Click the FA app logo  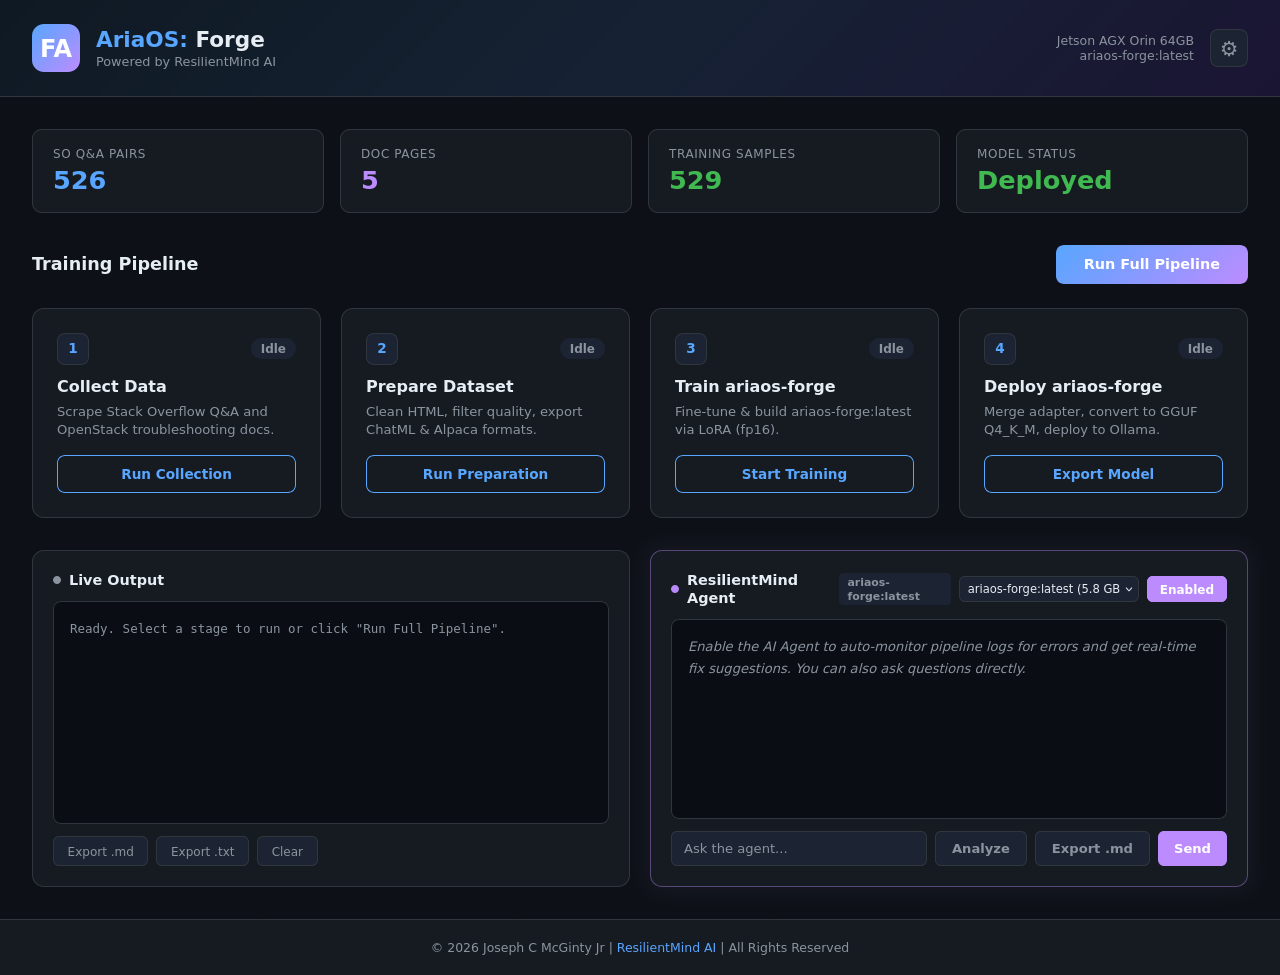(x=56, y=47)
